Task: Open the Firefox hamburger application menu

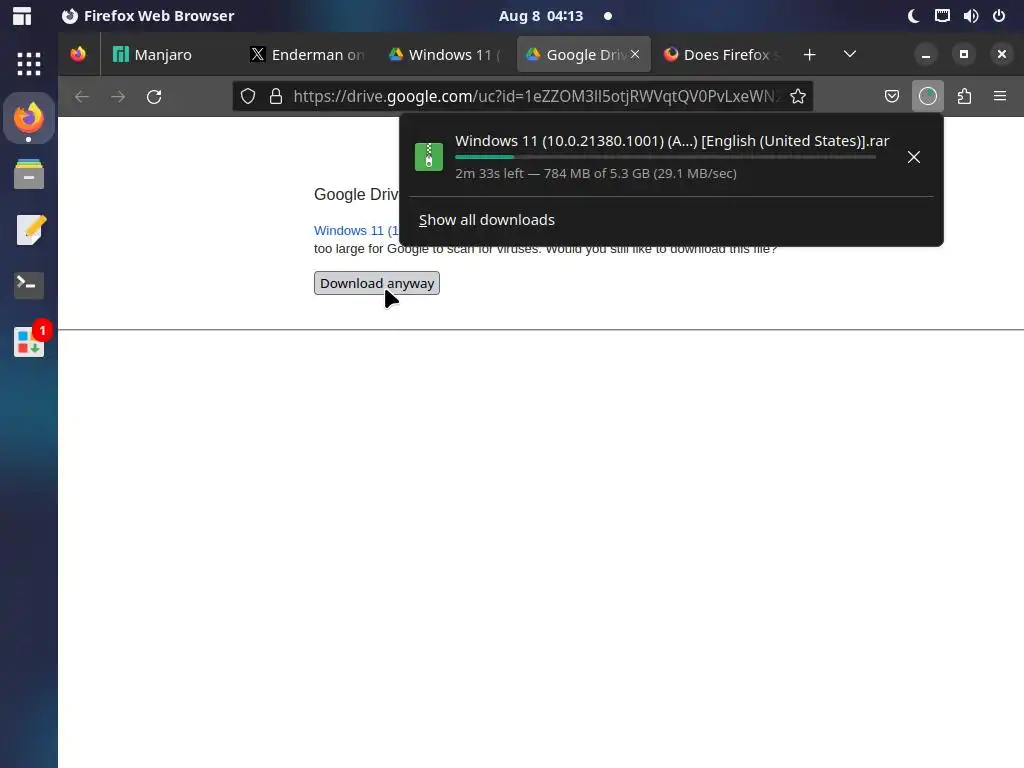Action: pyautogui.click(x=1000, y=97)
